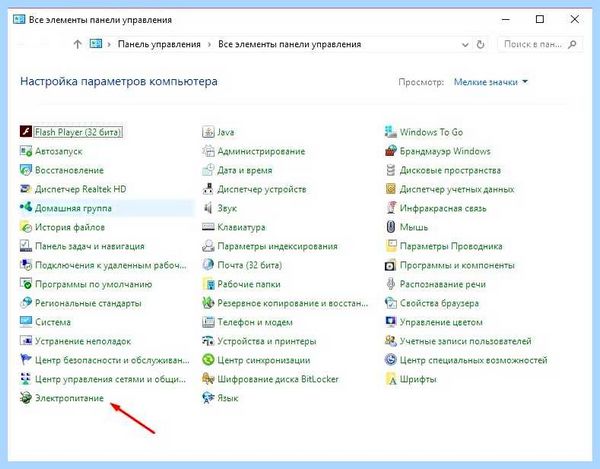Click the Электропитание icon
The width and height of the screenshot is (600, 469).
coord(26,398)
